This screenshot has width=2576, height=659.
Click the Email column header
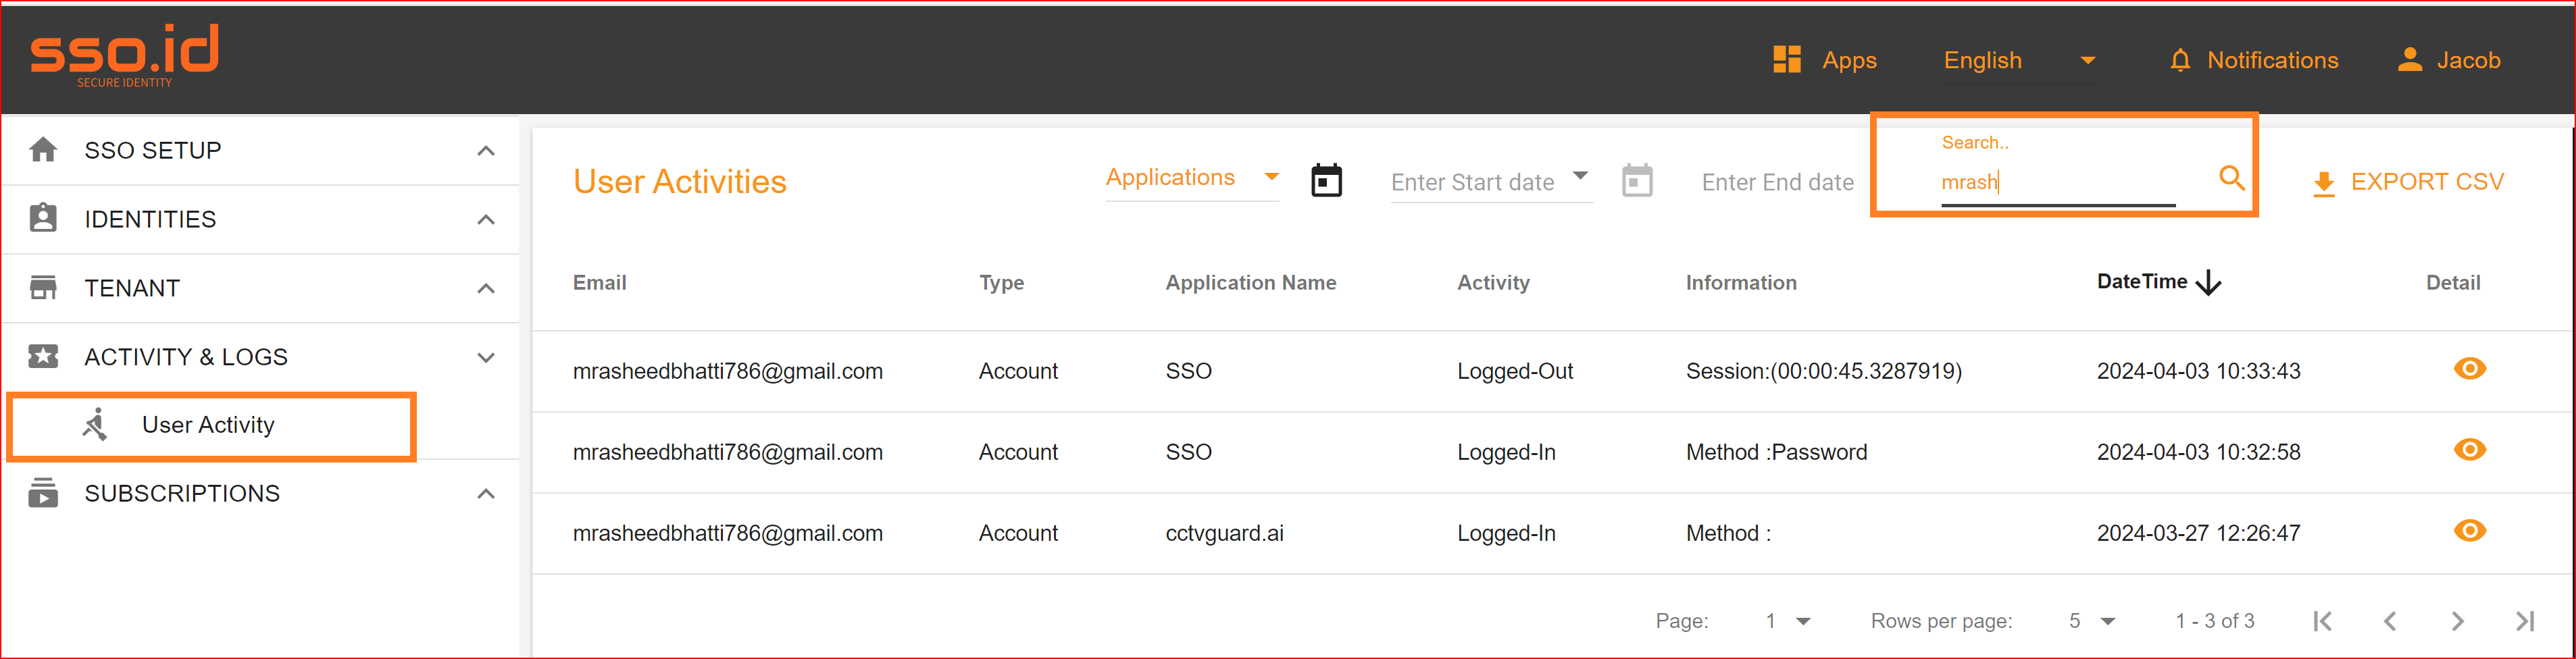pyautogui.click(x=599, y=283)
